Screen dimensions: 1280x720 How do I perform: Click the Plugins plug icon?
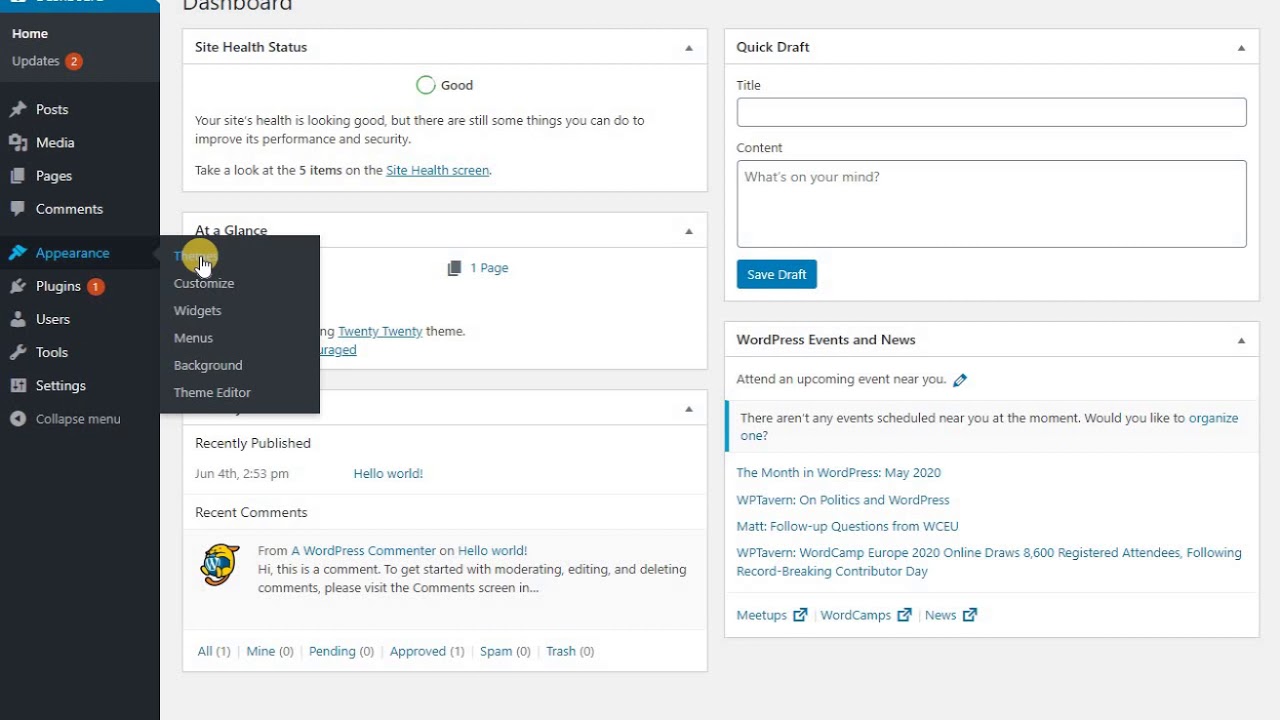point(18,286)
